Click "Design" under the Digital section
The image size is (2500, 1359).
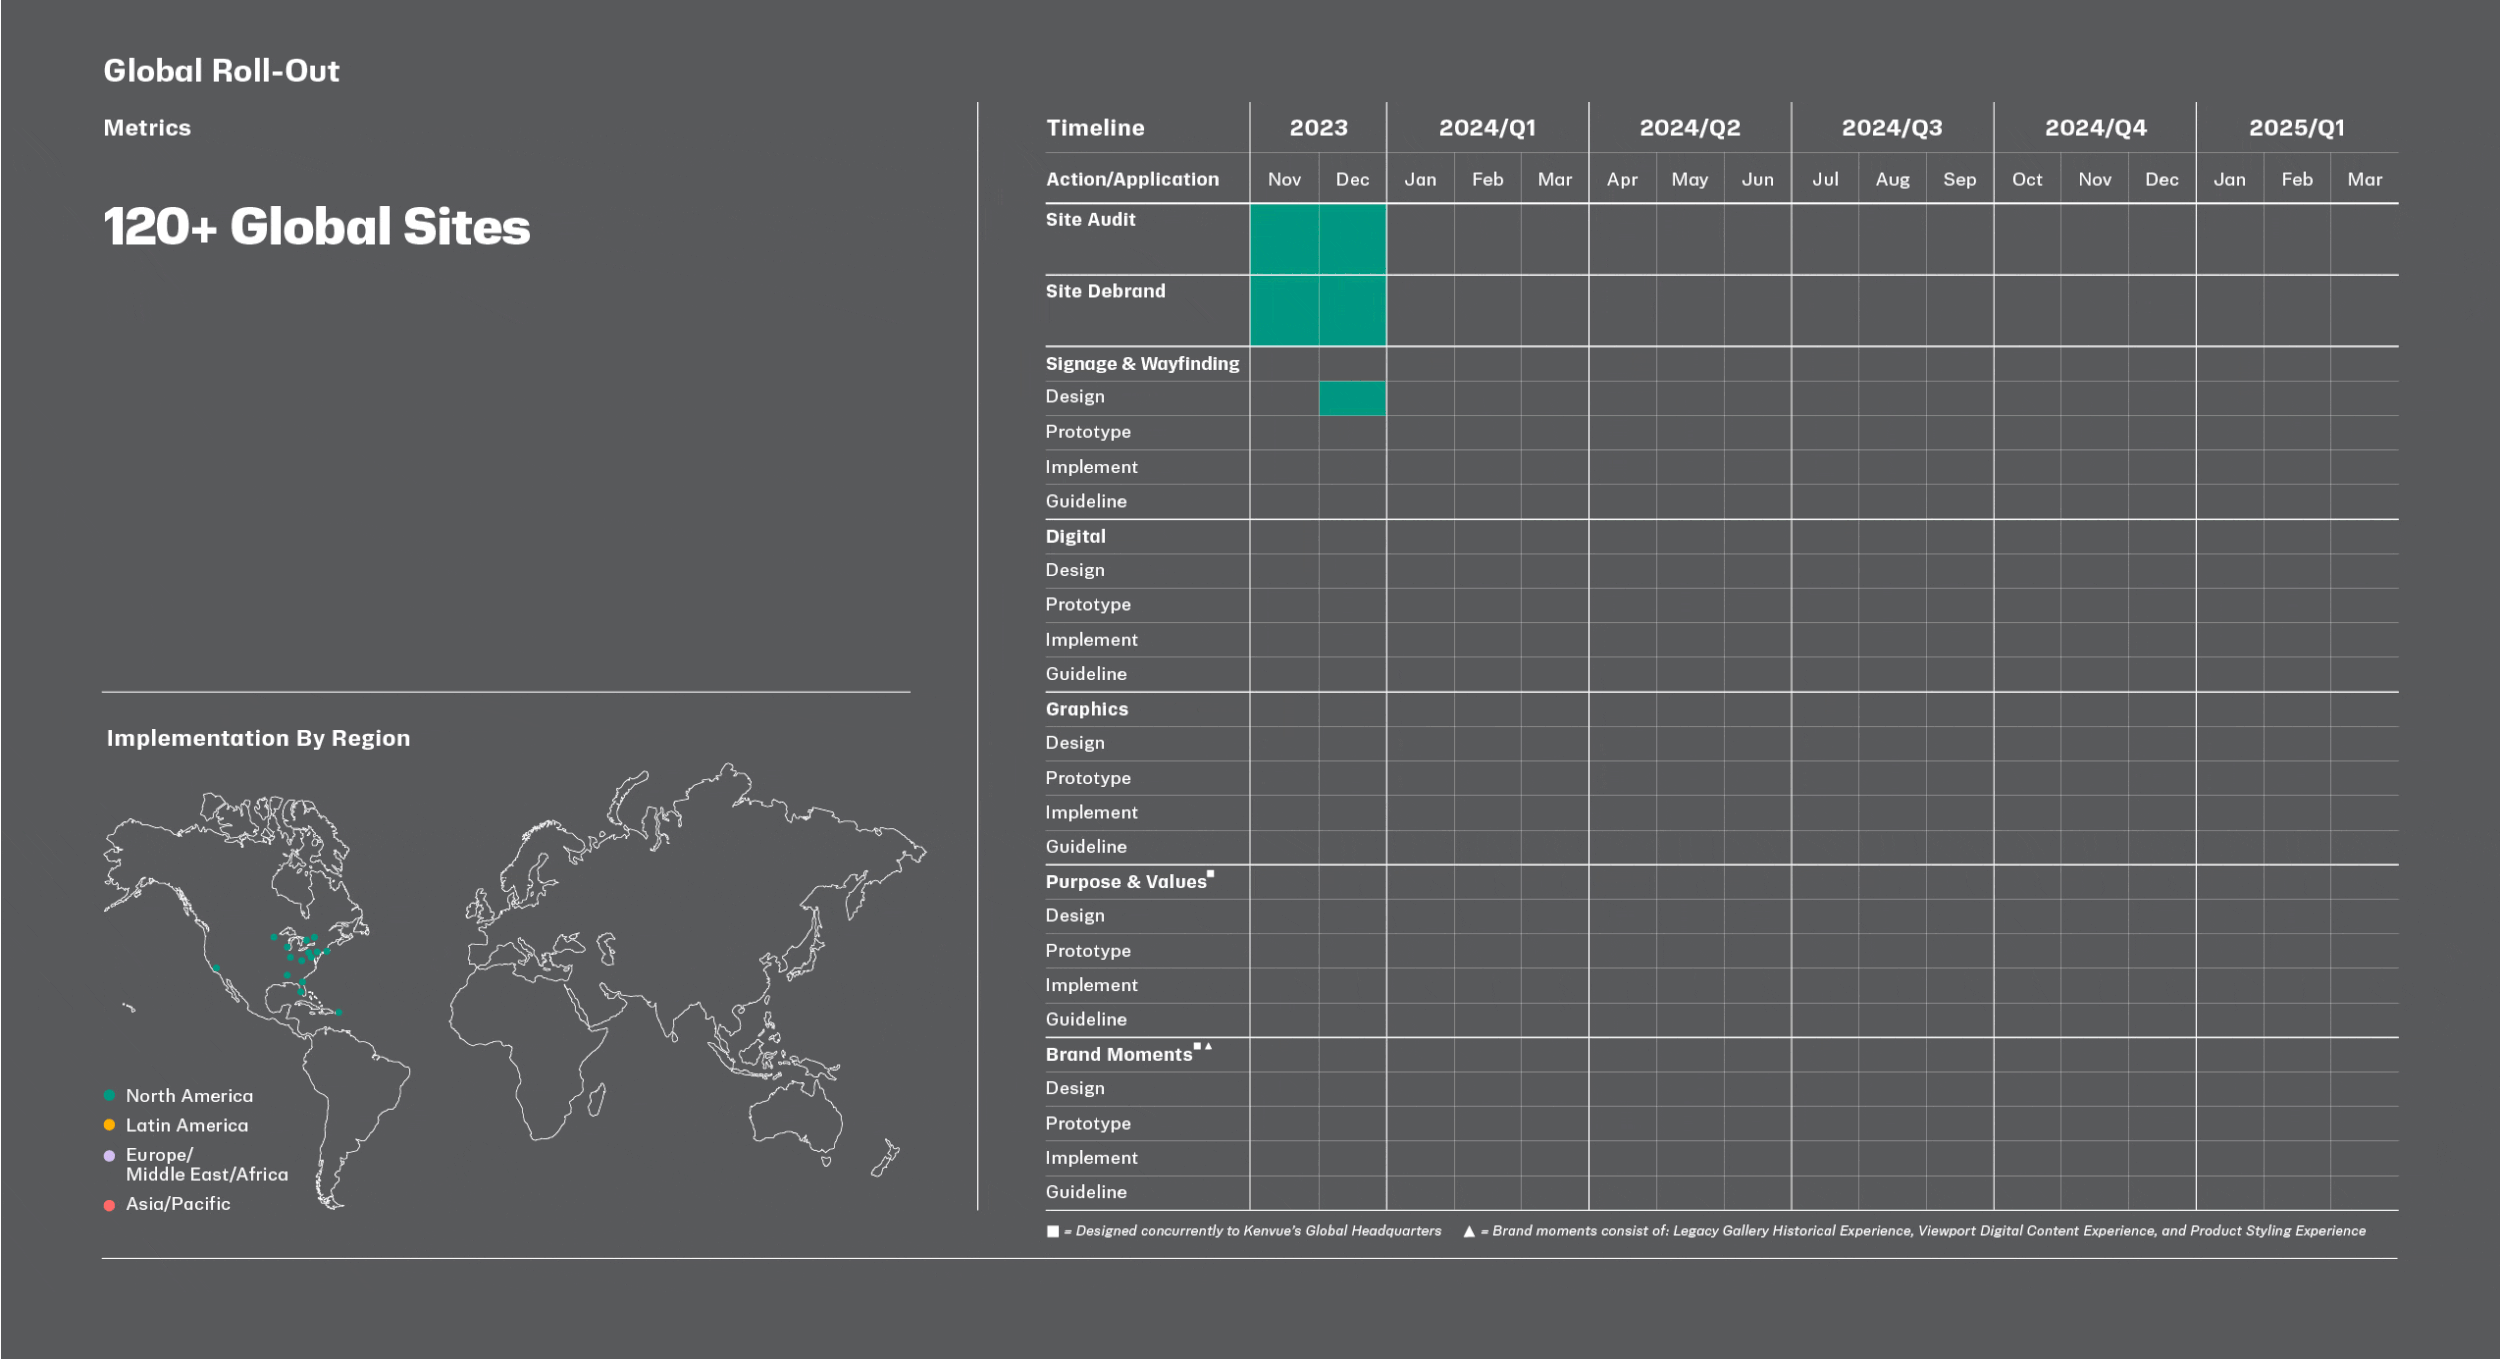1075,570
